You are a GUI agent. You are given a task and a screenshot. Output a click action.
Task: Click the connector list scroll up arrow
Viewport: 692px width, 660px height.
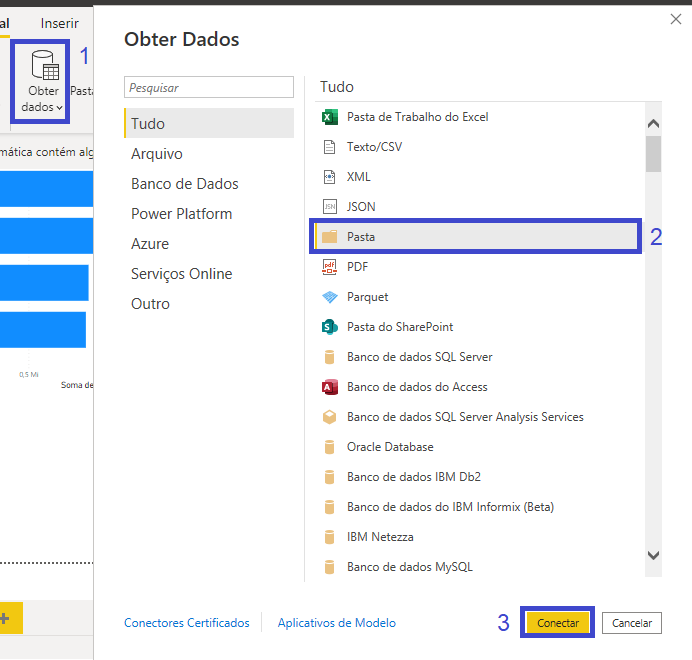click(654, 124)
